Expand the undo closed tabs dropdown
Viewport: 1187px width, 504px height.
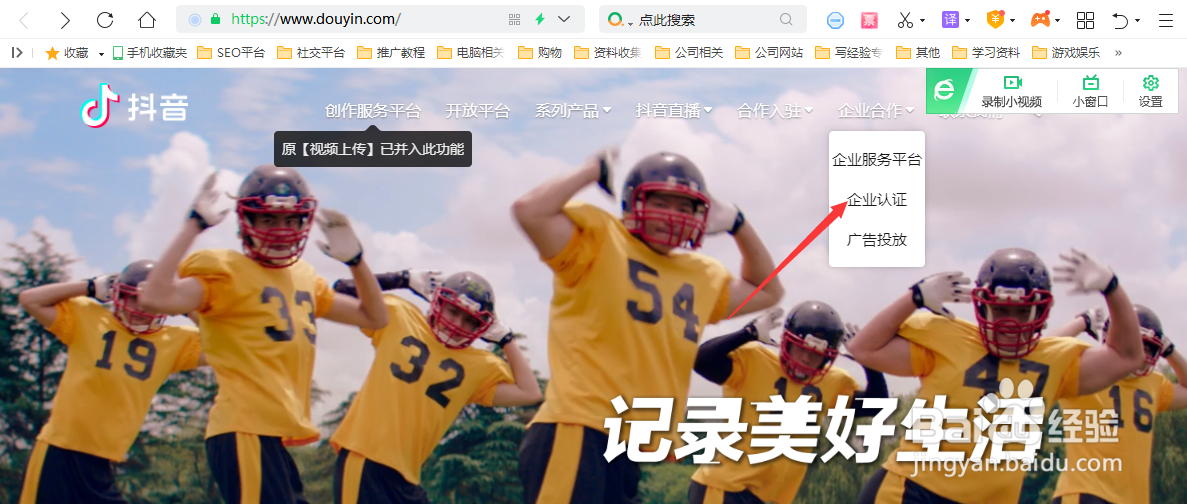pos(1138,21)
